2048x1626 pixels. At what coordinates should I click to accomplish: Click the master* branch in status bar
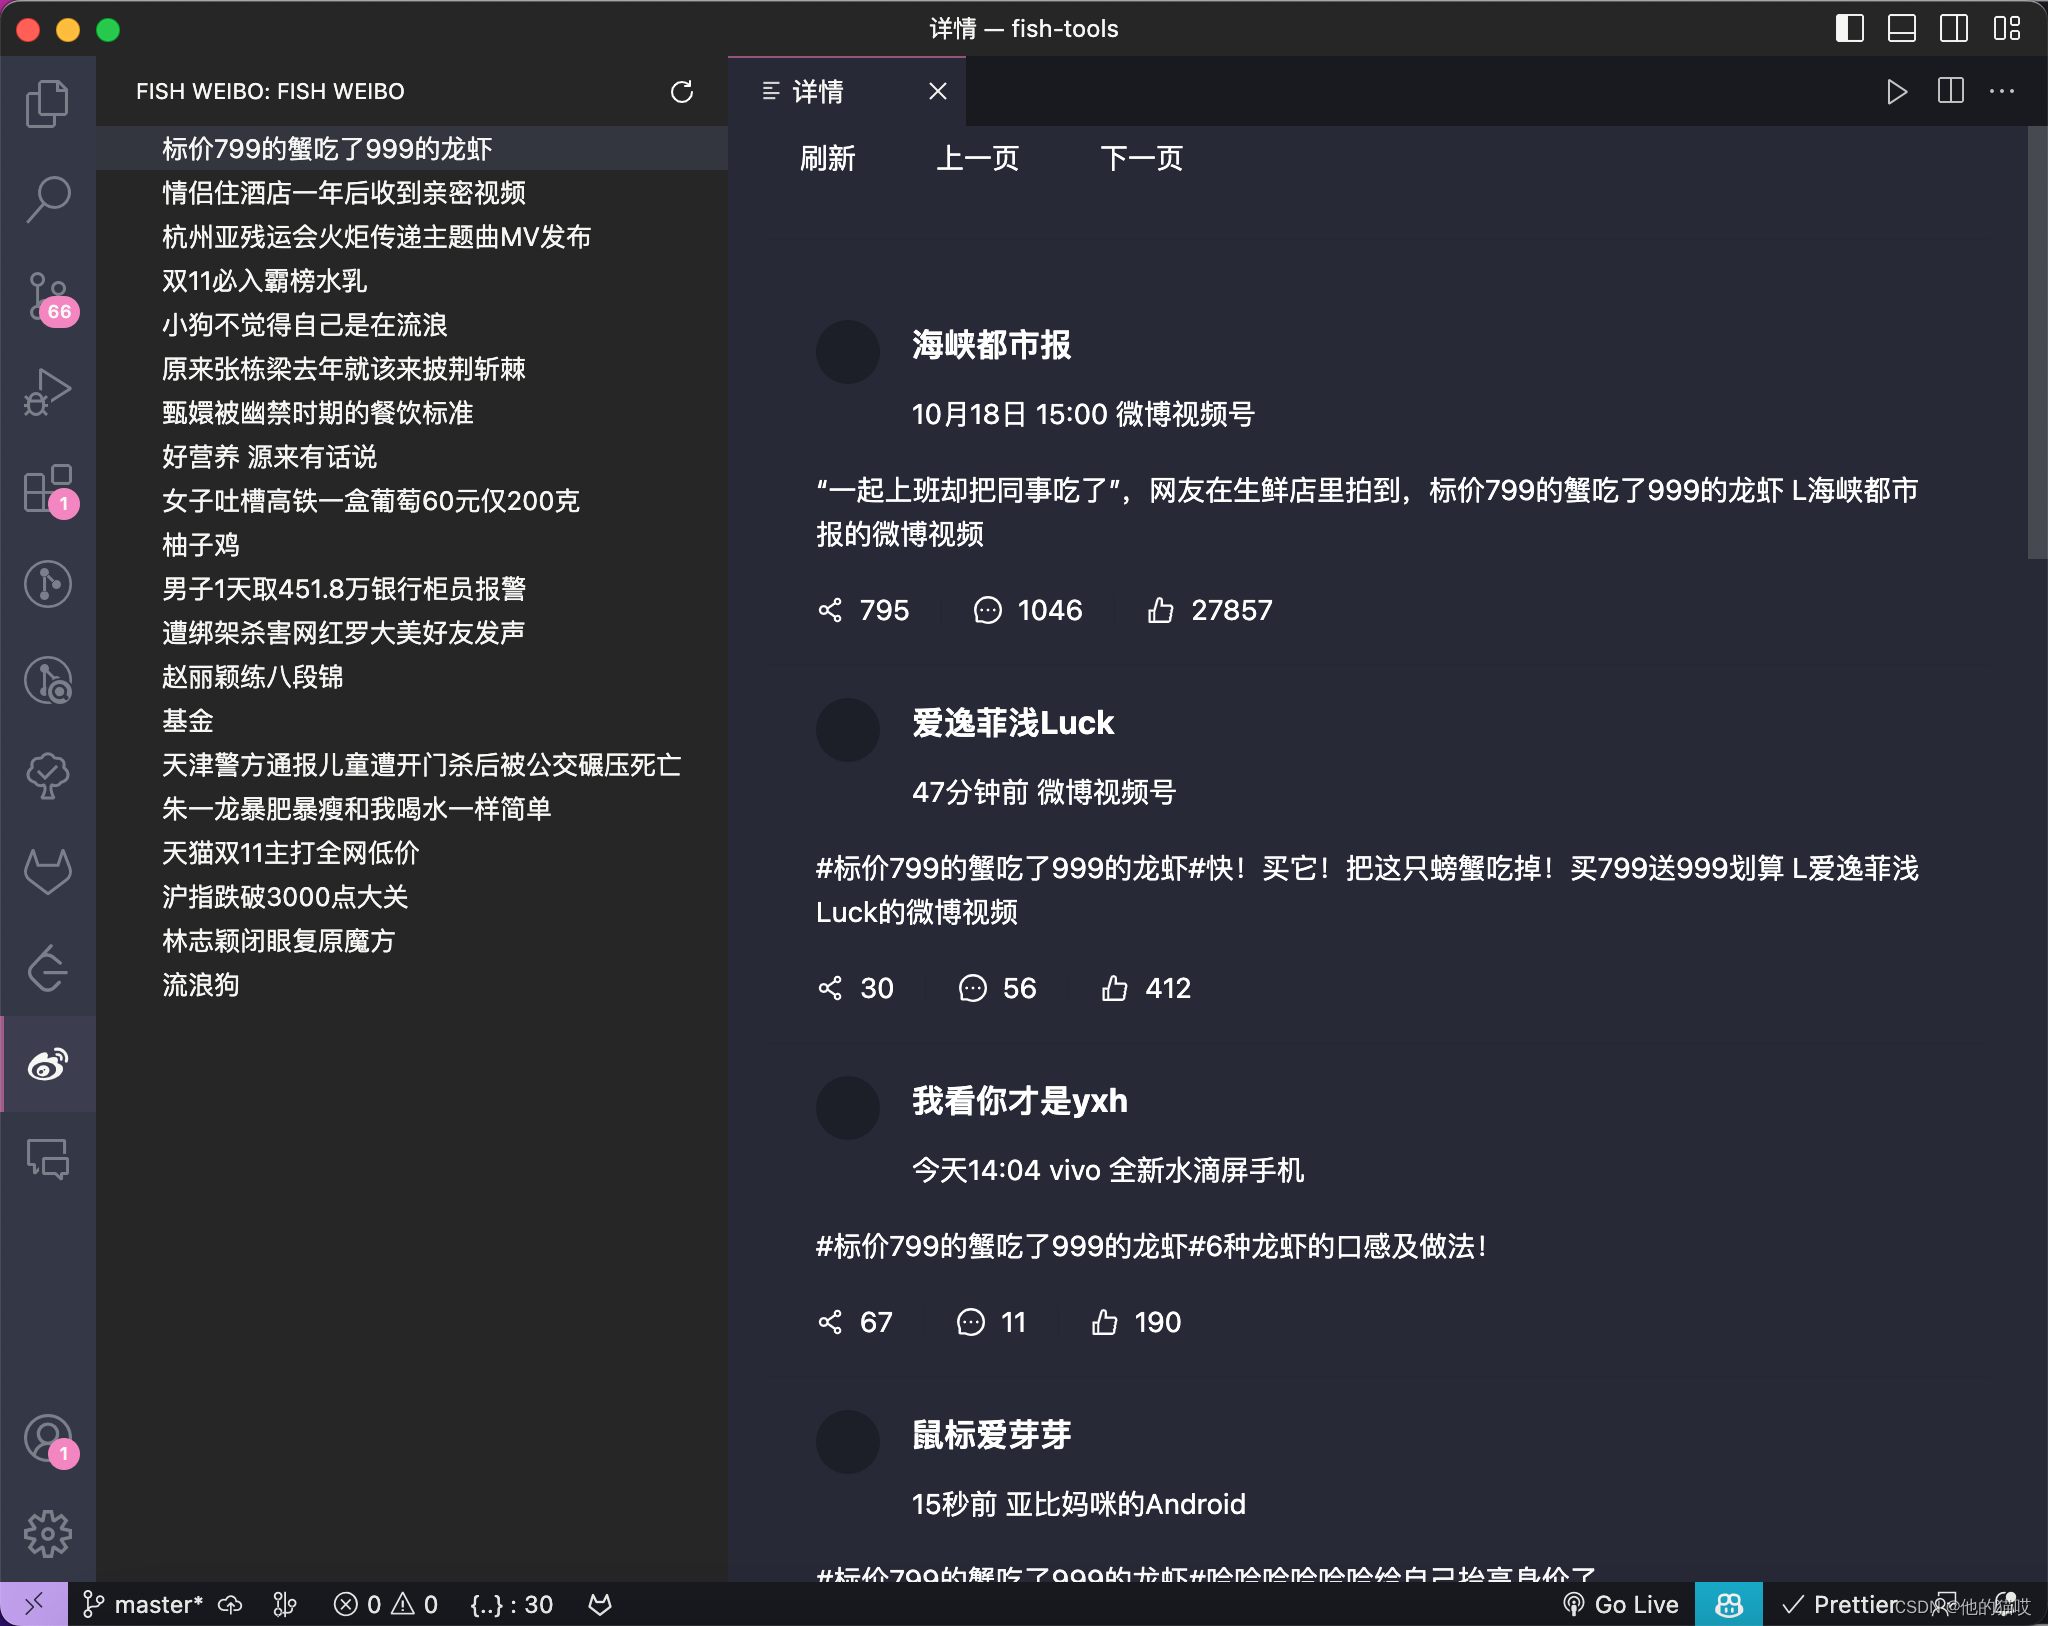tap(142, 1604)
